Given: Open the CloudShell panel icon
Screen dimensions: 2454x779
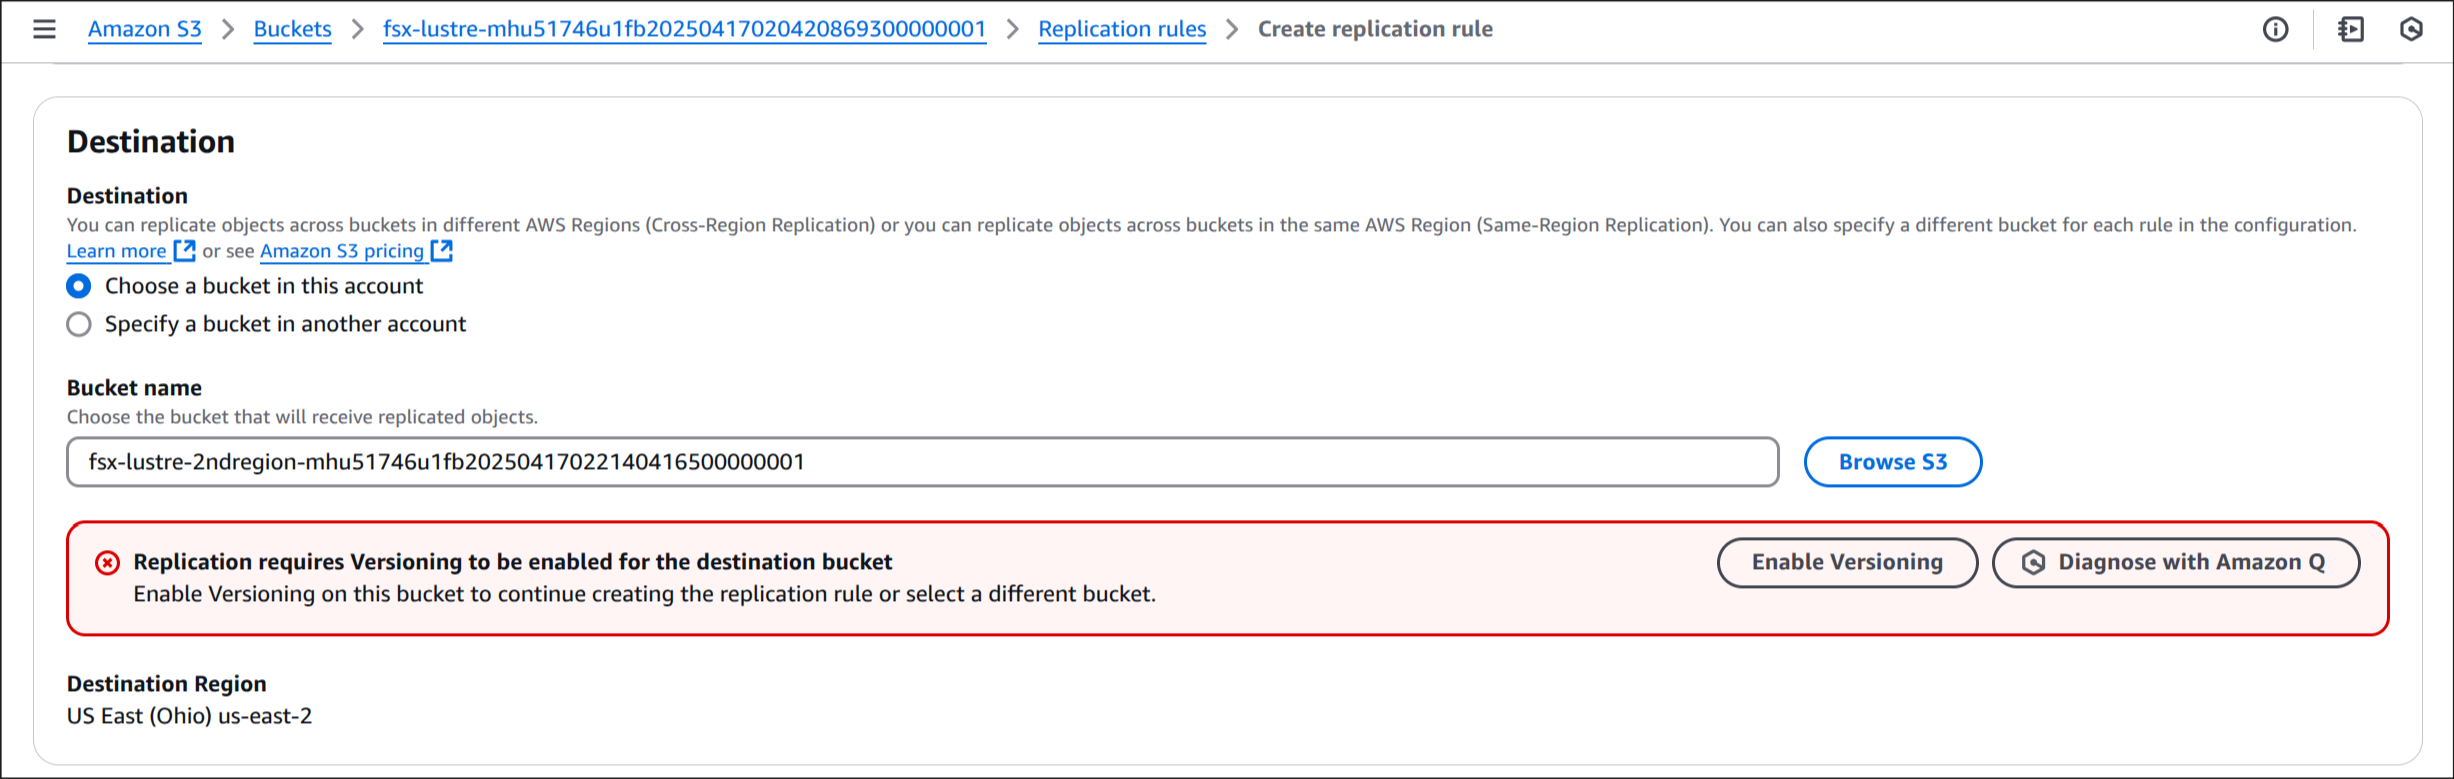Looking at the screenshot, I should pyautogui.click(x=2351, y=29).
